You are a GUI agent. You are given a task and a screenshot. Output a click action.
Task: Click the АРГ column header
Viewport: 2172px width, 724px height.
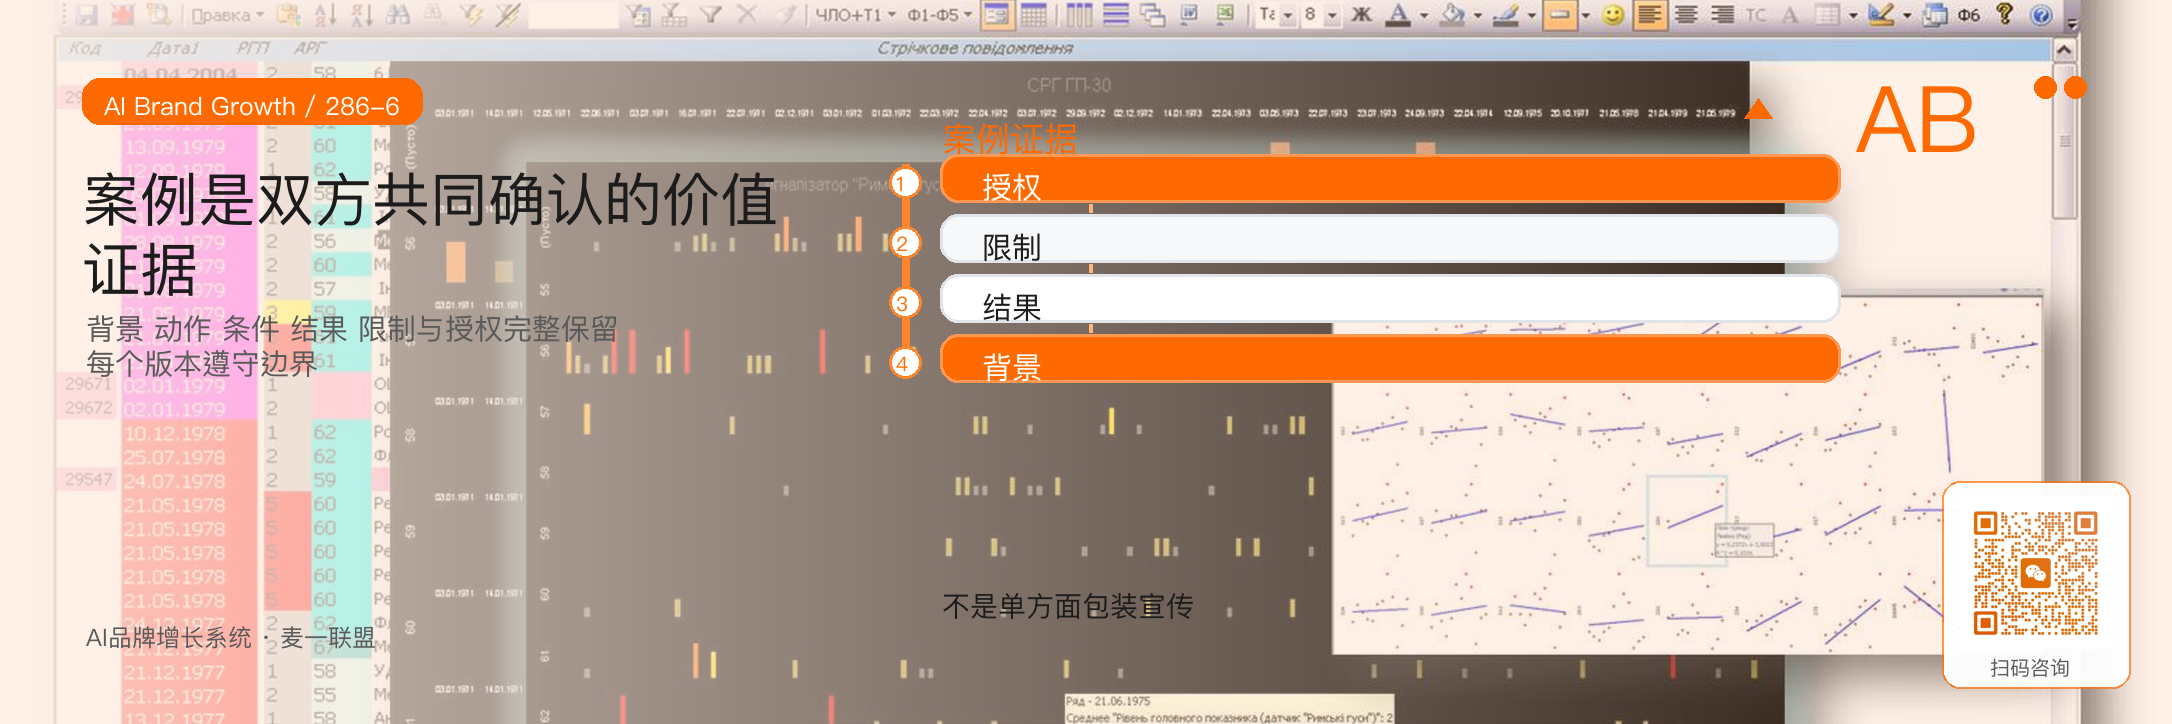(309, 48)
